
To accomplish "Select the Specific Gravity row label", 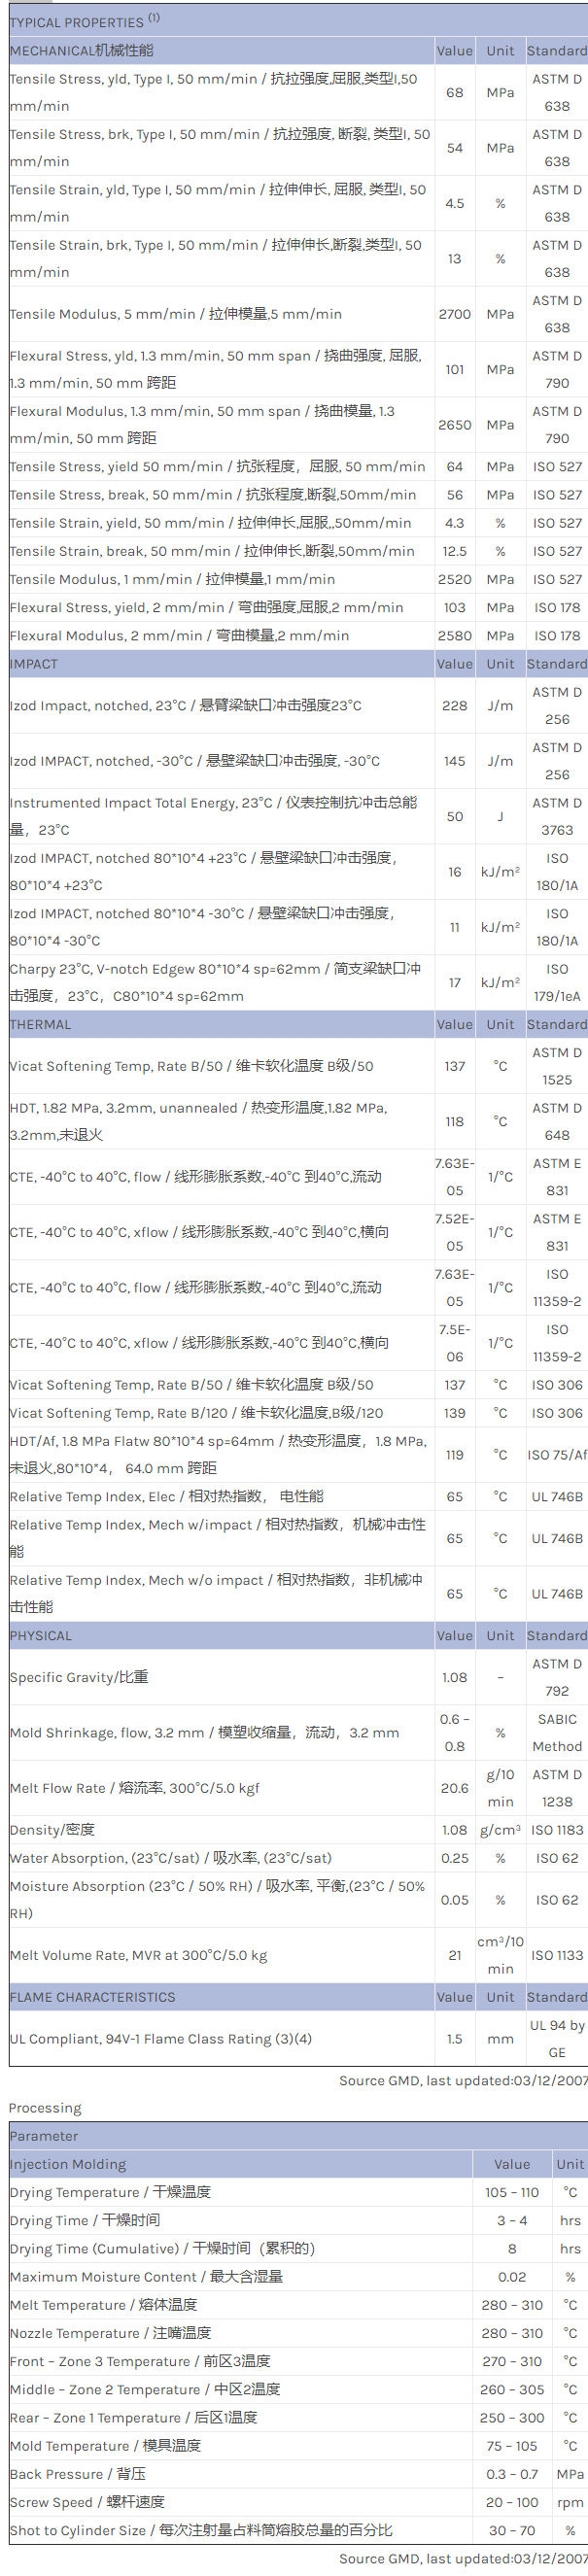I will point(79,1677).
